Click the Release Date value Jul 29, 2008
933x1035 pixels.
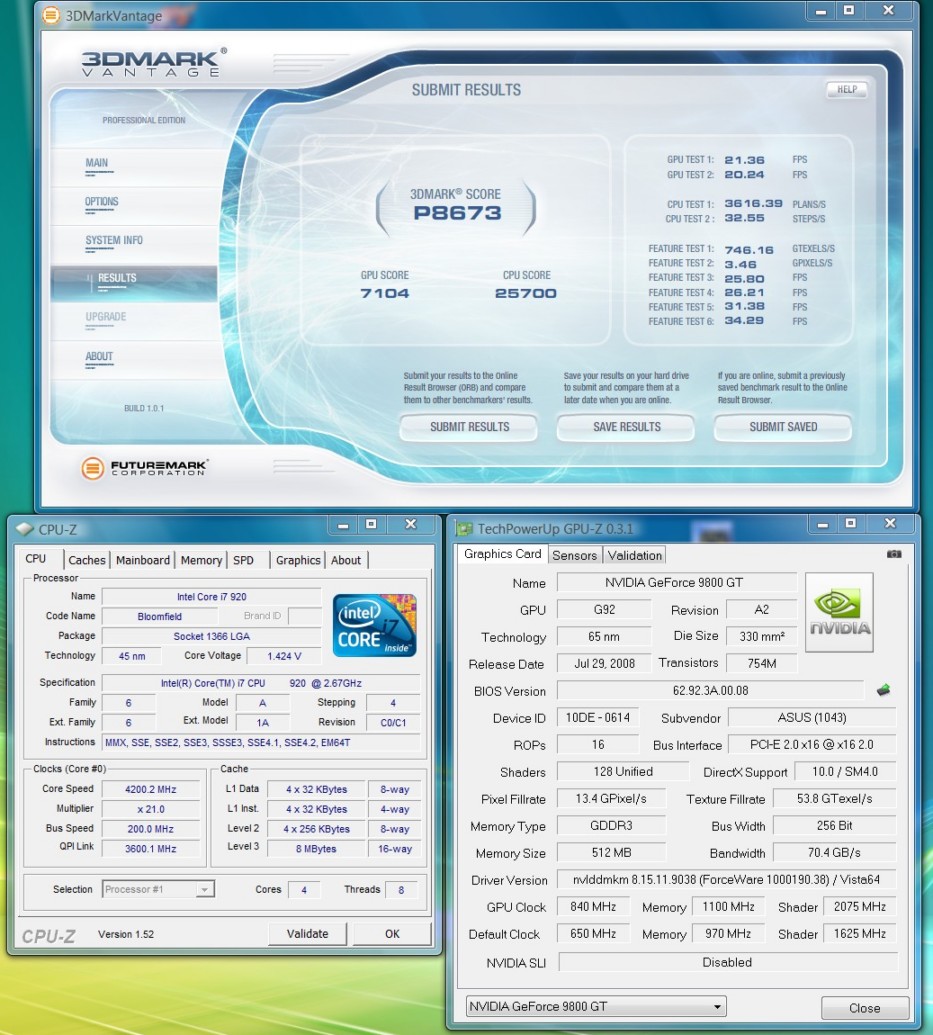[604, 663]
